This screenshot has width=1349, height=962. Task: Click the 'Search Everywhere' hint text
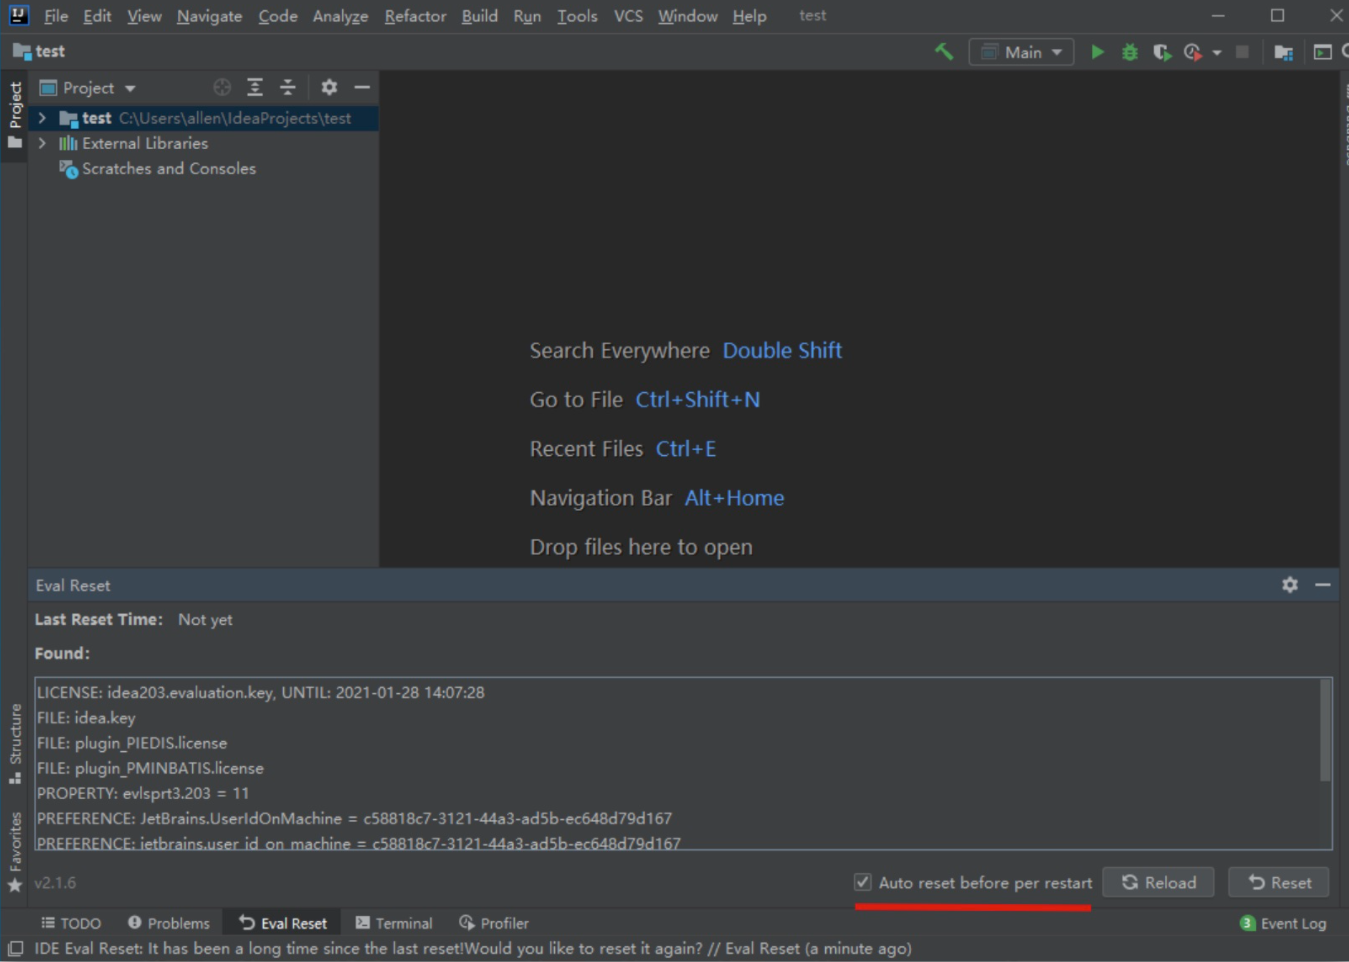pos(619,350)
